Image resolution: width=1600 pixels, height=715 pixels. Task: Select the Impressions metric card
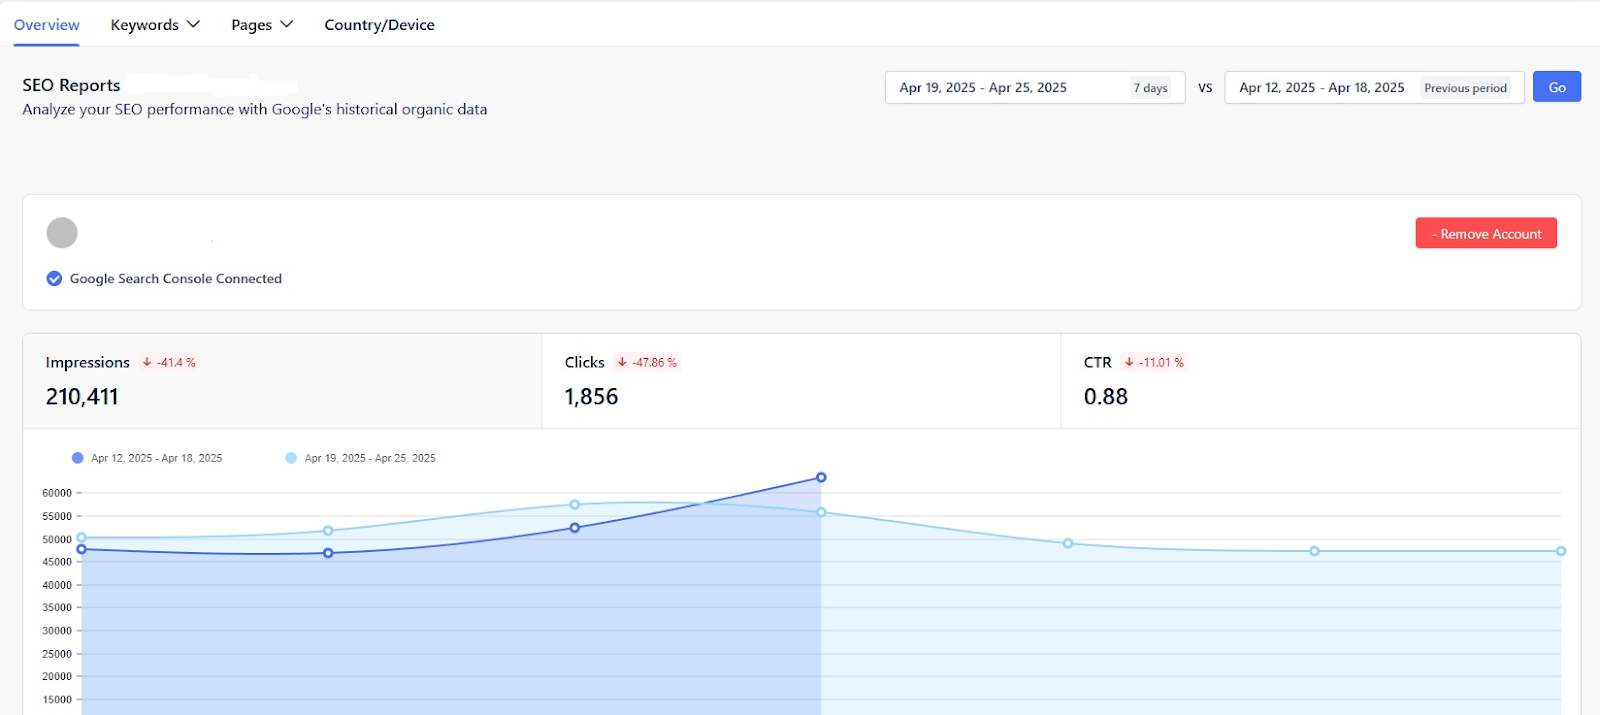point(282,381)
